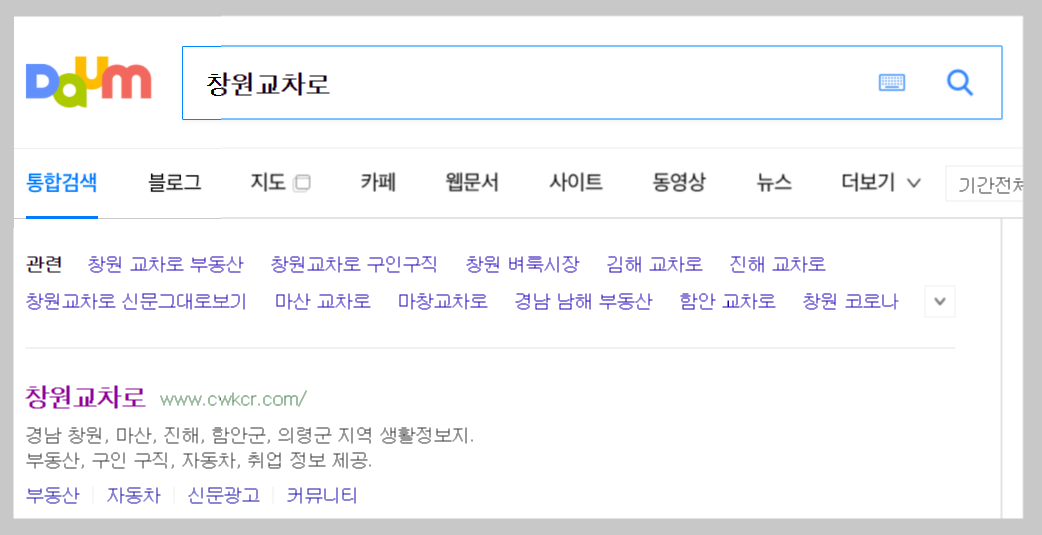Select the 통합검색 tab
The height and width of the screenshot is (535, 1042).
[62, 182]
